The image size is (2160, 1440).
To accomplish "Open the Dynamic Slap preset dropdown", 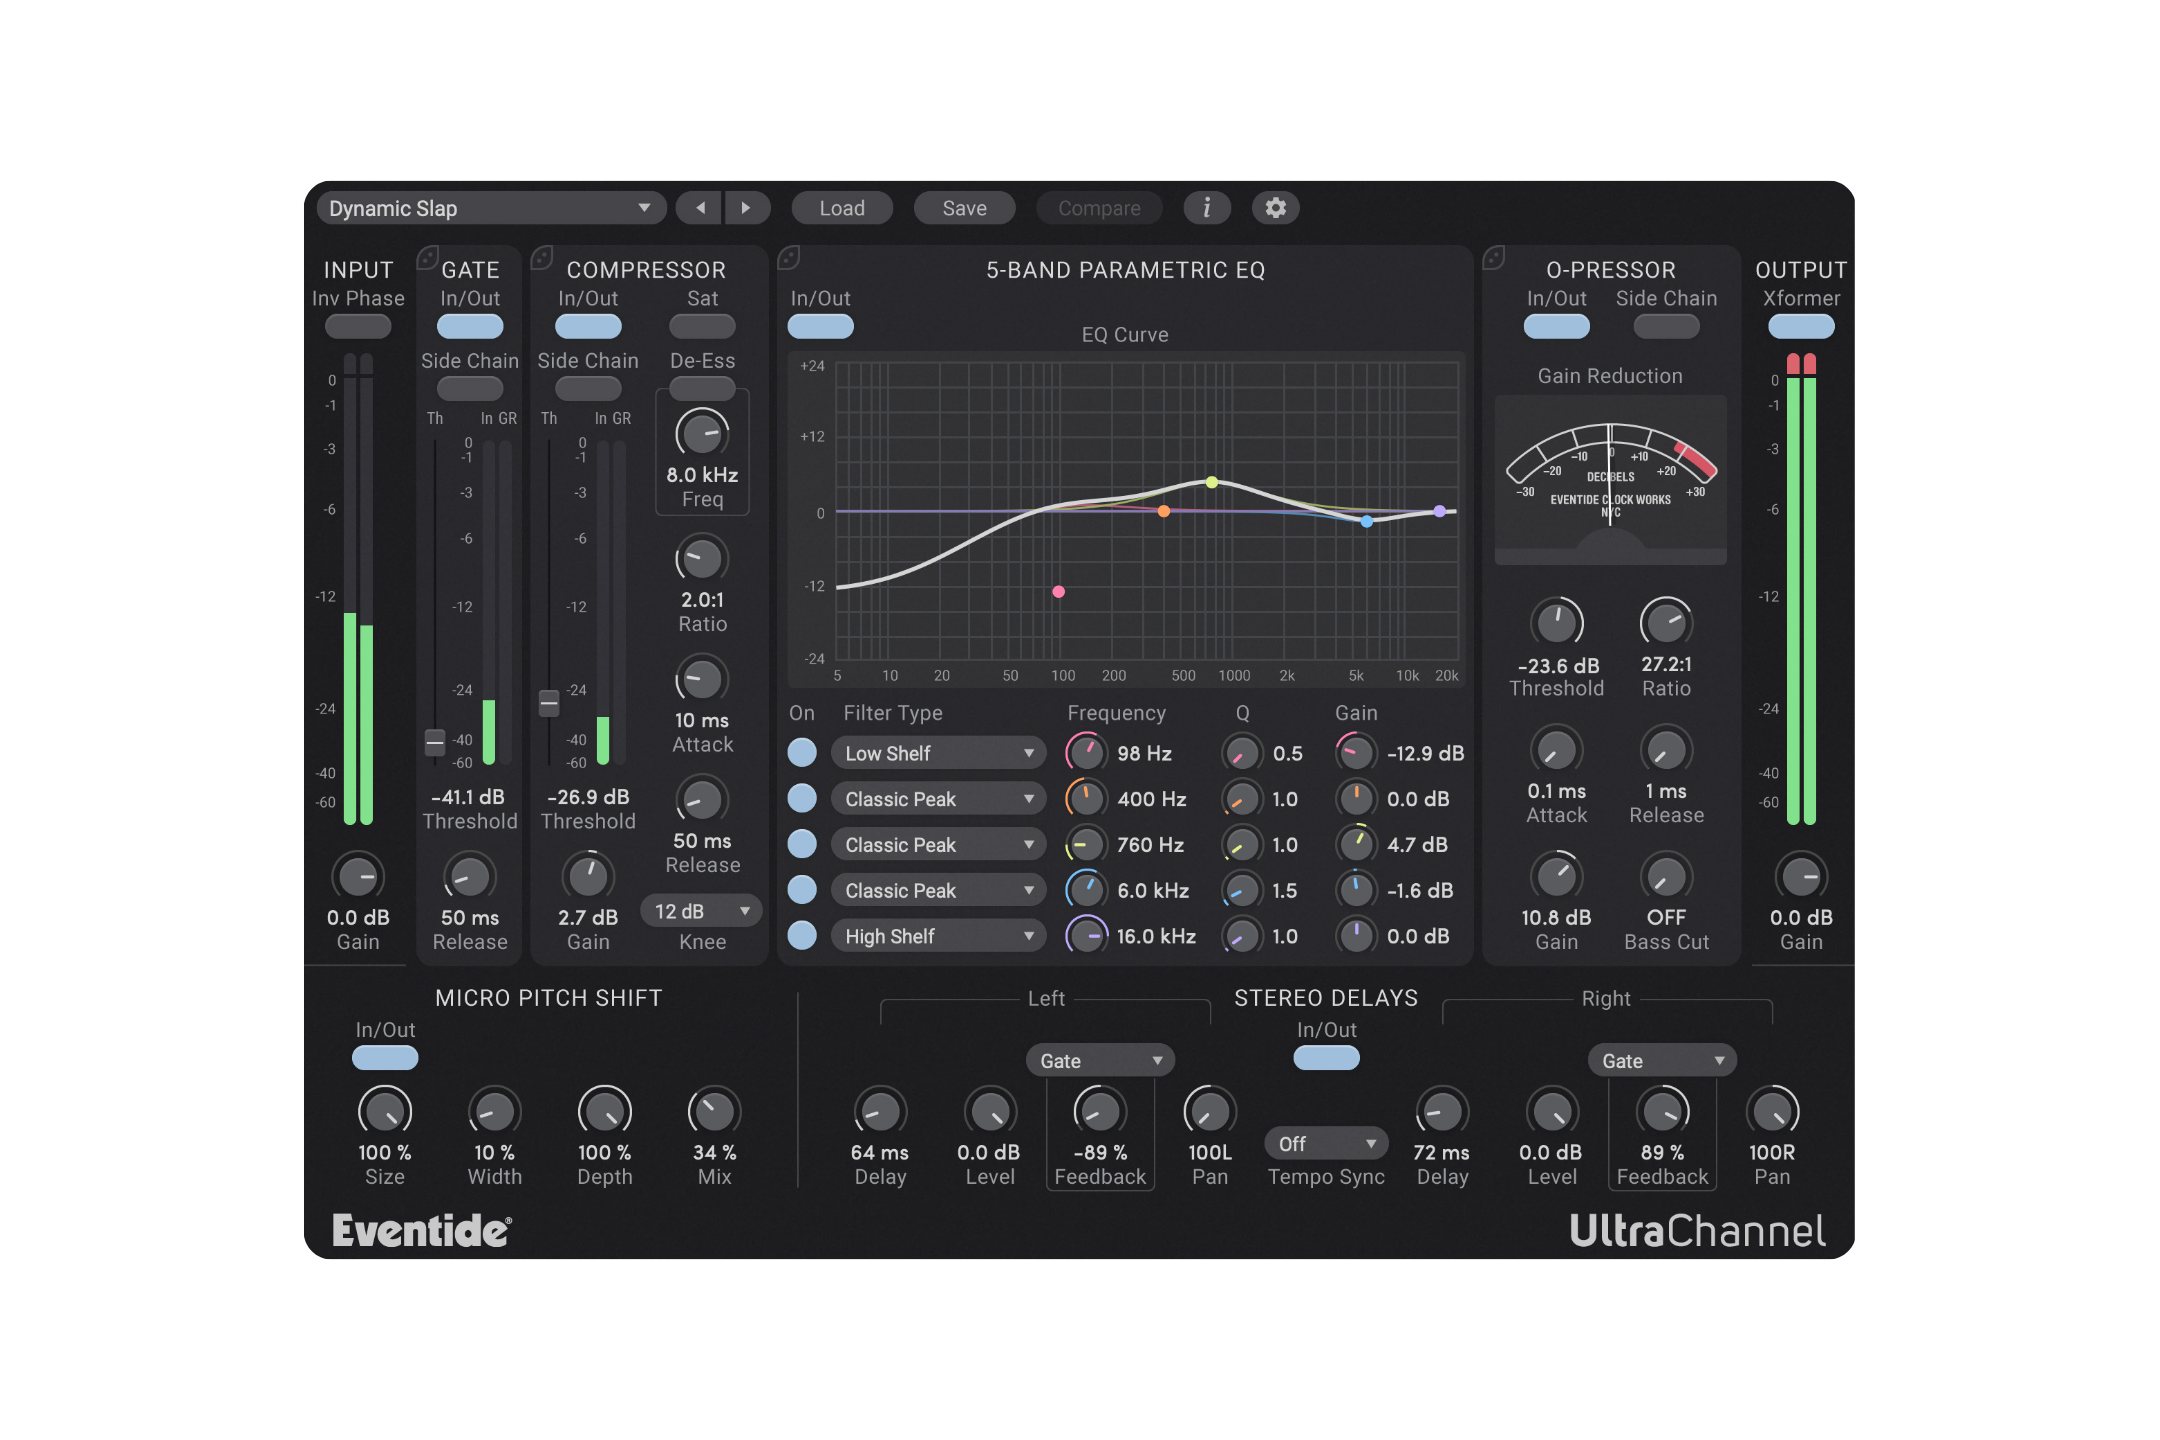I will point(490,208).
